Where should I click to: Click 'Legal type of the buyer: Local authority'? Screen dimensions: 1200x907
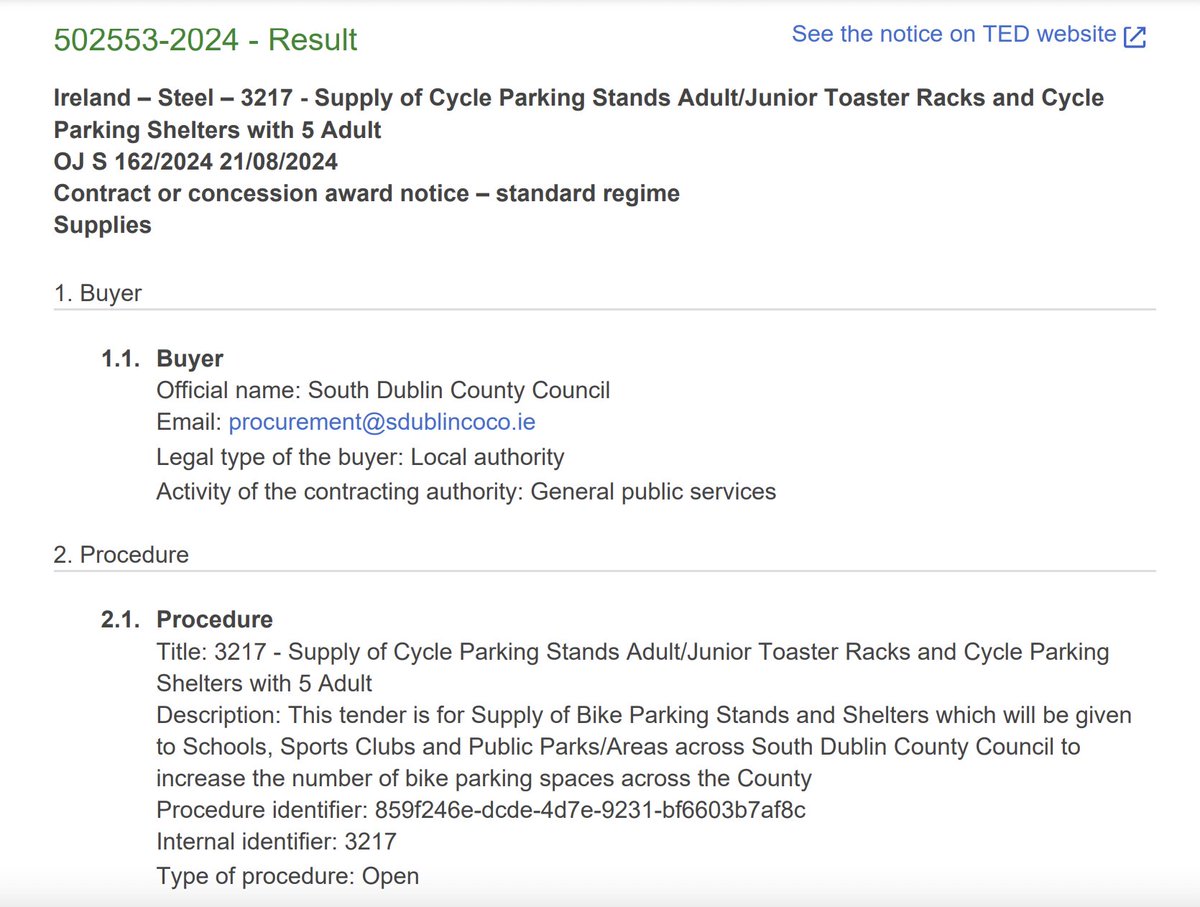pos(360,457)
